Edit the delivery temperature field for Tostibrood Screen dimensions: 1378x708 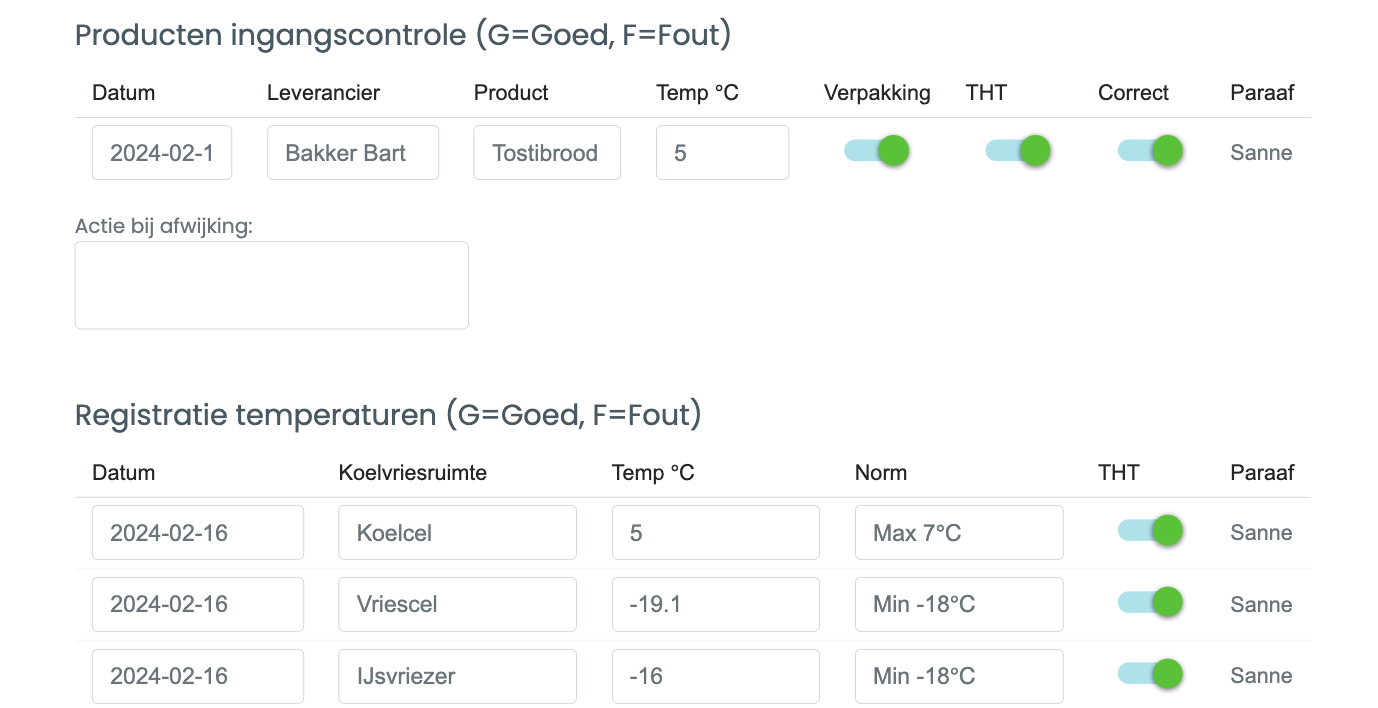click(x=722, y=153)
